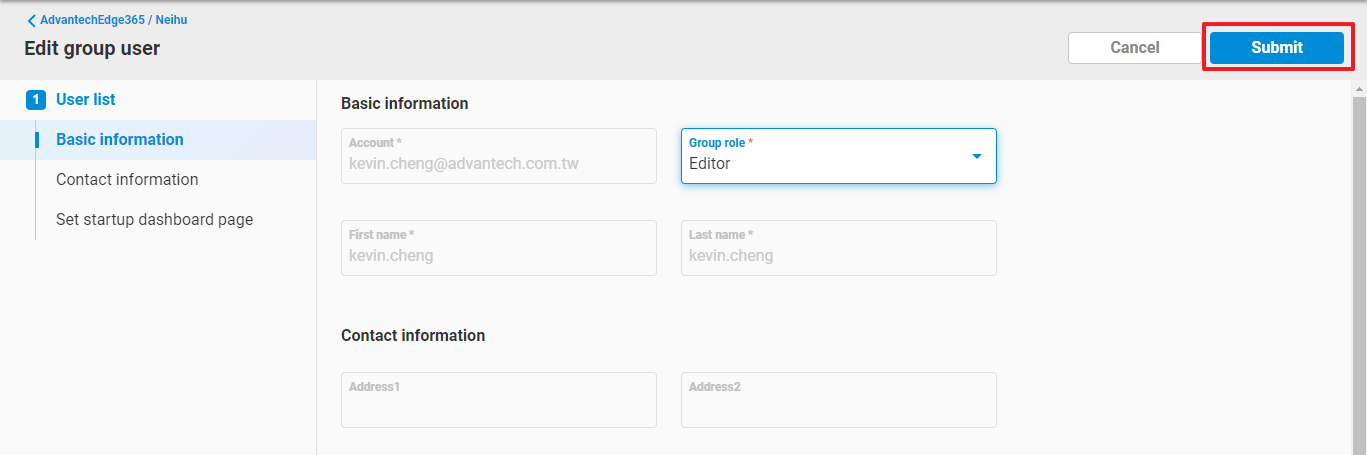Click the Contact information heading in the form

click(x=413, y=336)
